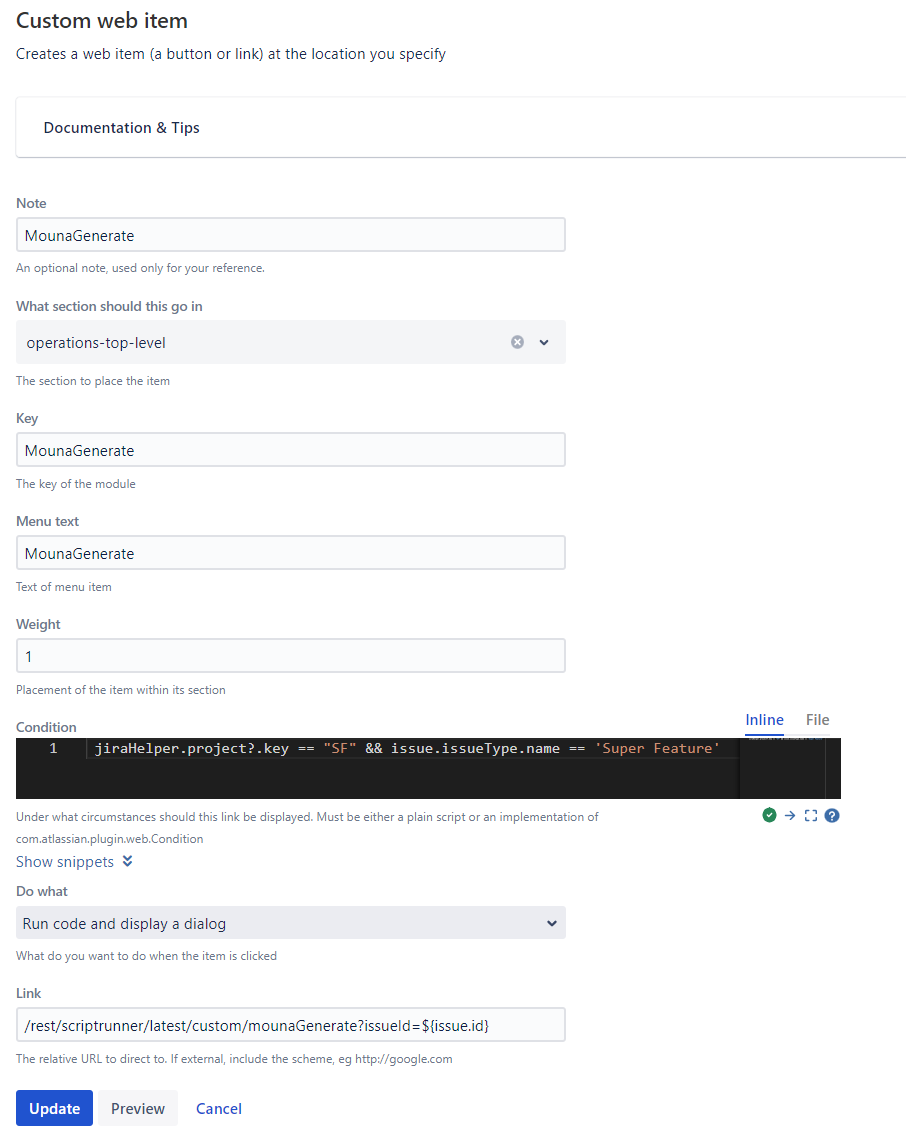Expand Show snippets under Condition
Image resolution: width=906 pixels, height=1137 pixels.
coord(74,861)
